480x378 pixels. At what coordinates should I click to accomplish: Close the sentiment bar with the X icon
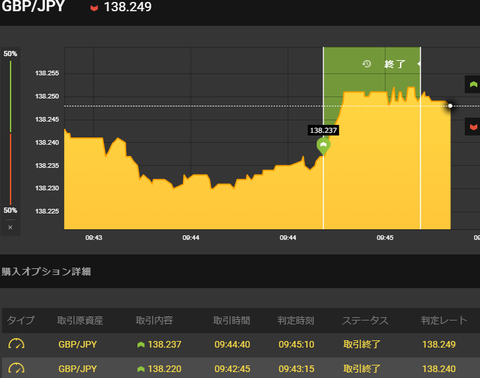pos(10,227)
